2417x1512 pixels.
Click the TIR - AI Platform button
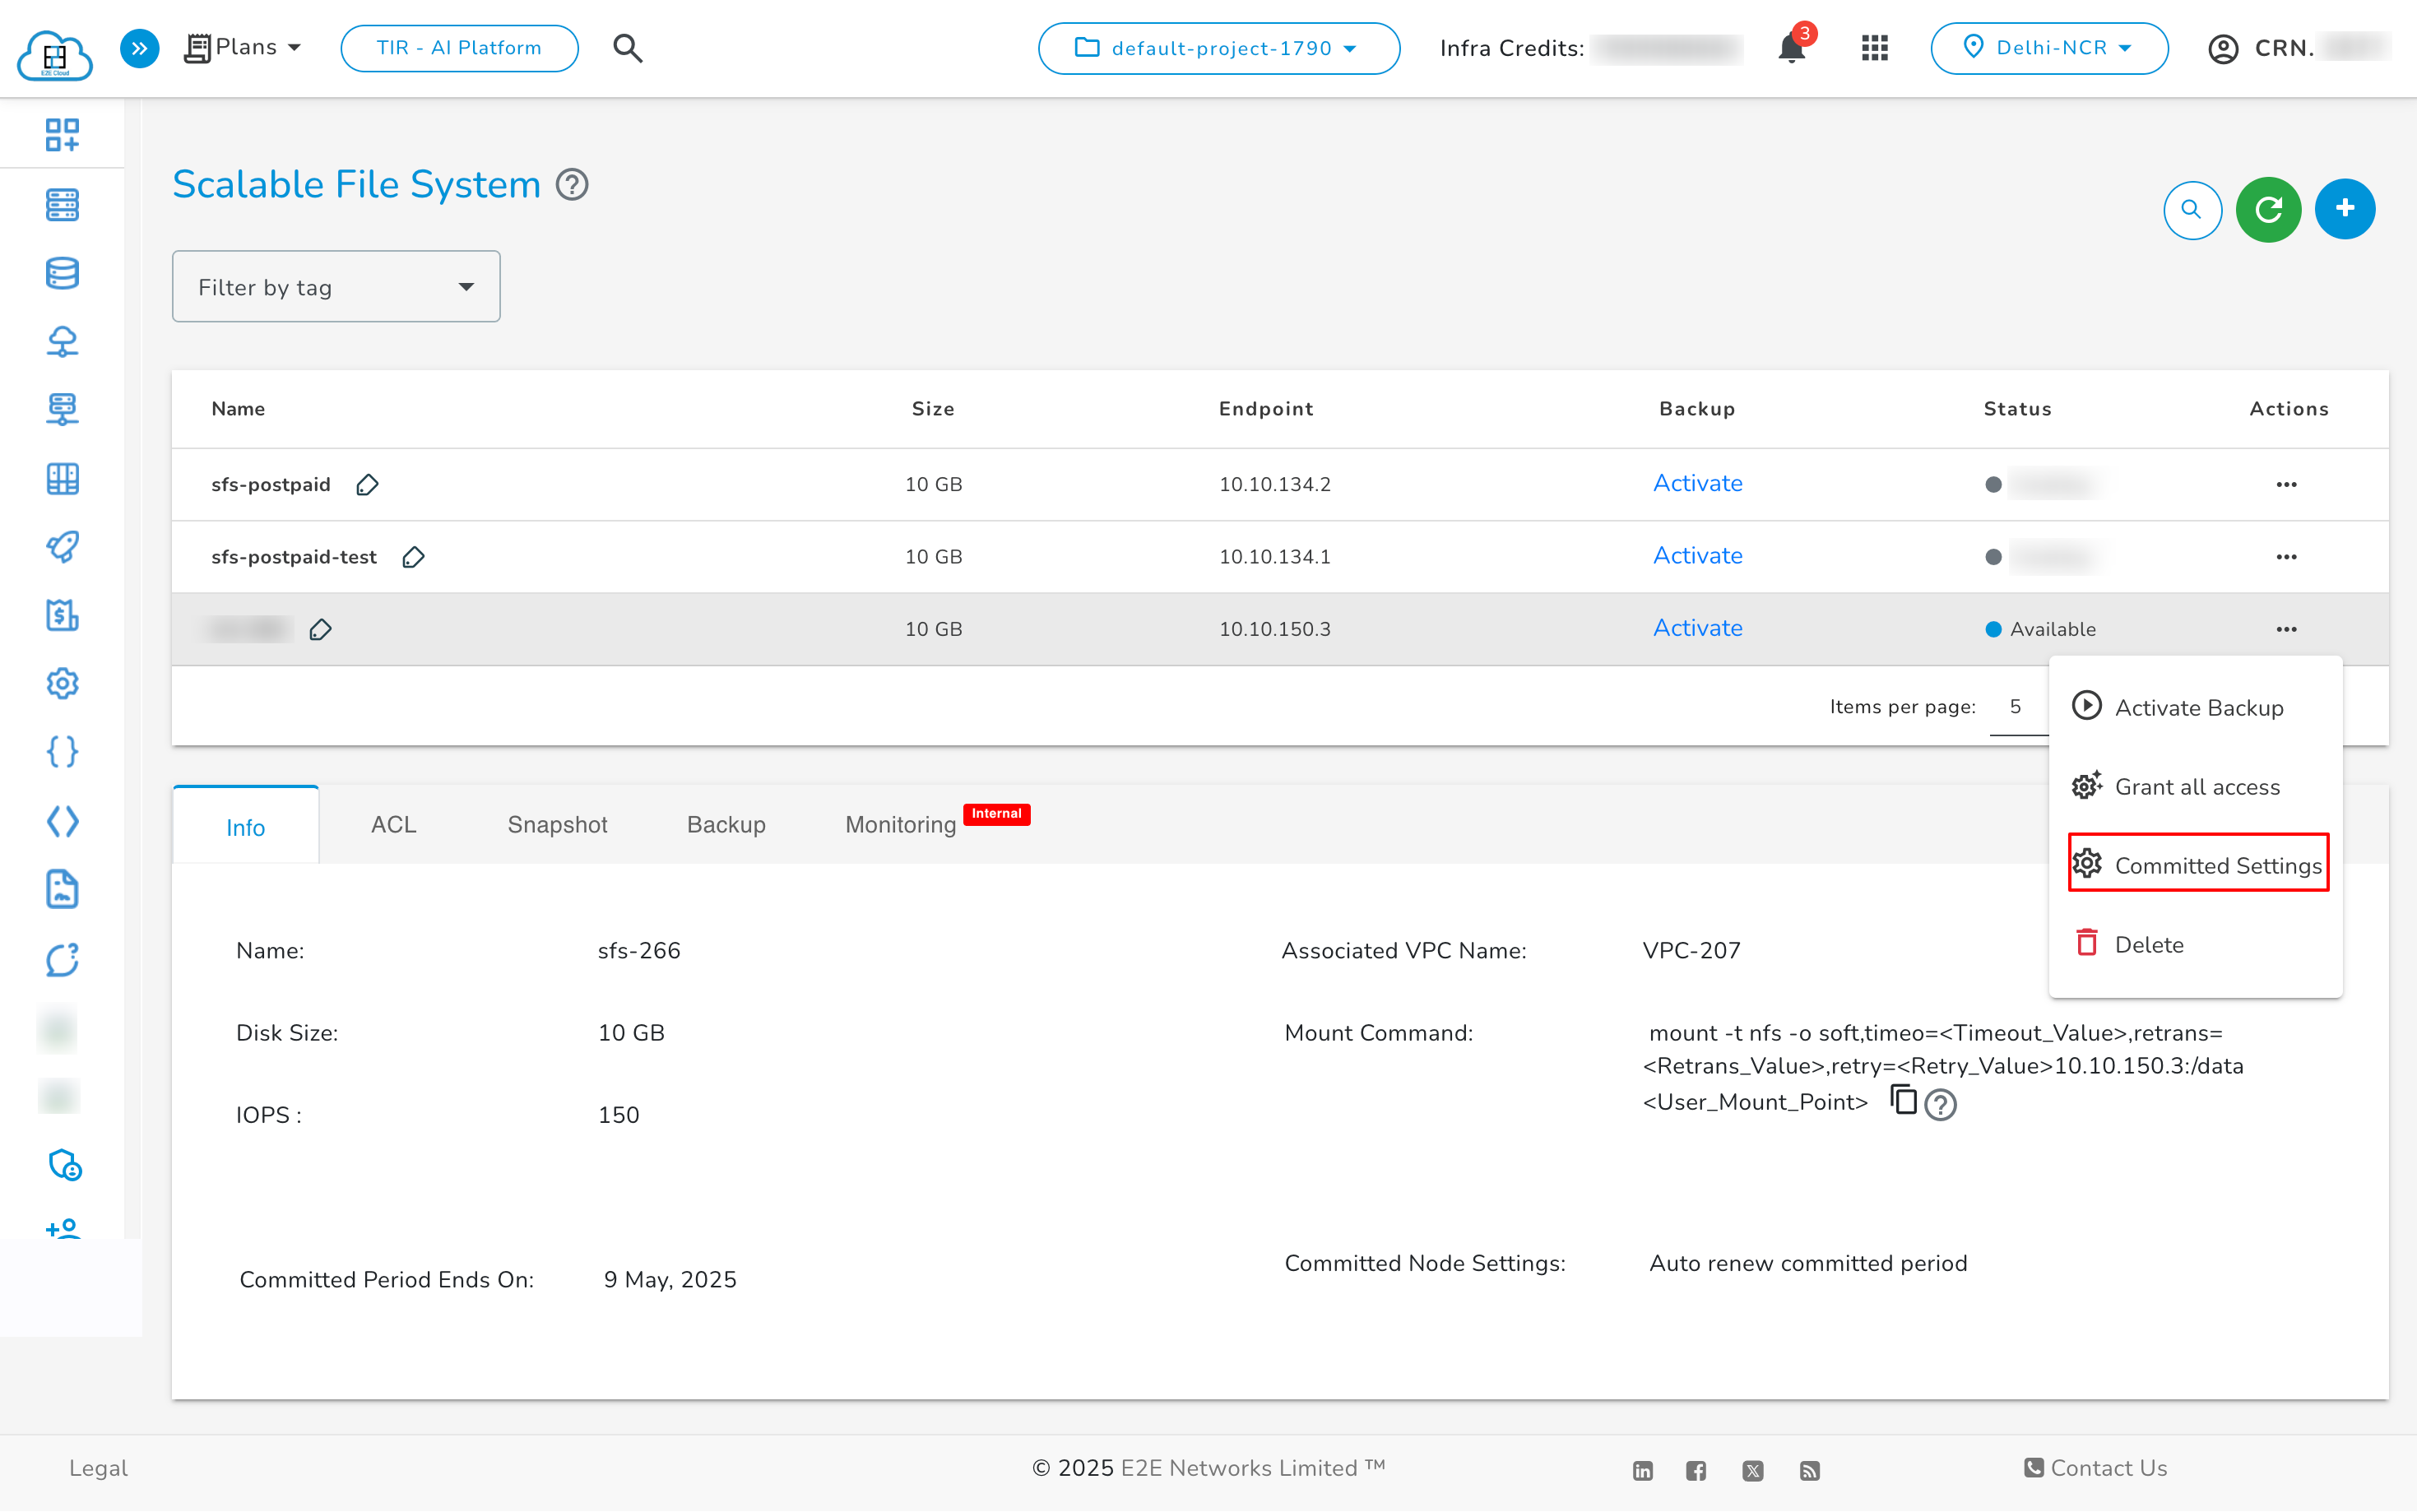click(x=459, y=48)
